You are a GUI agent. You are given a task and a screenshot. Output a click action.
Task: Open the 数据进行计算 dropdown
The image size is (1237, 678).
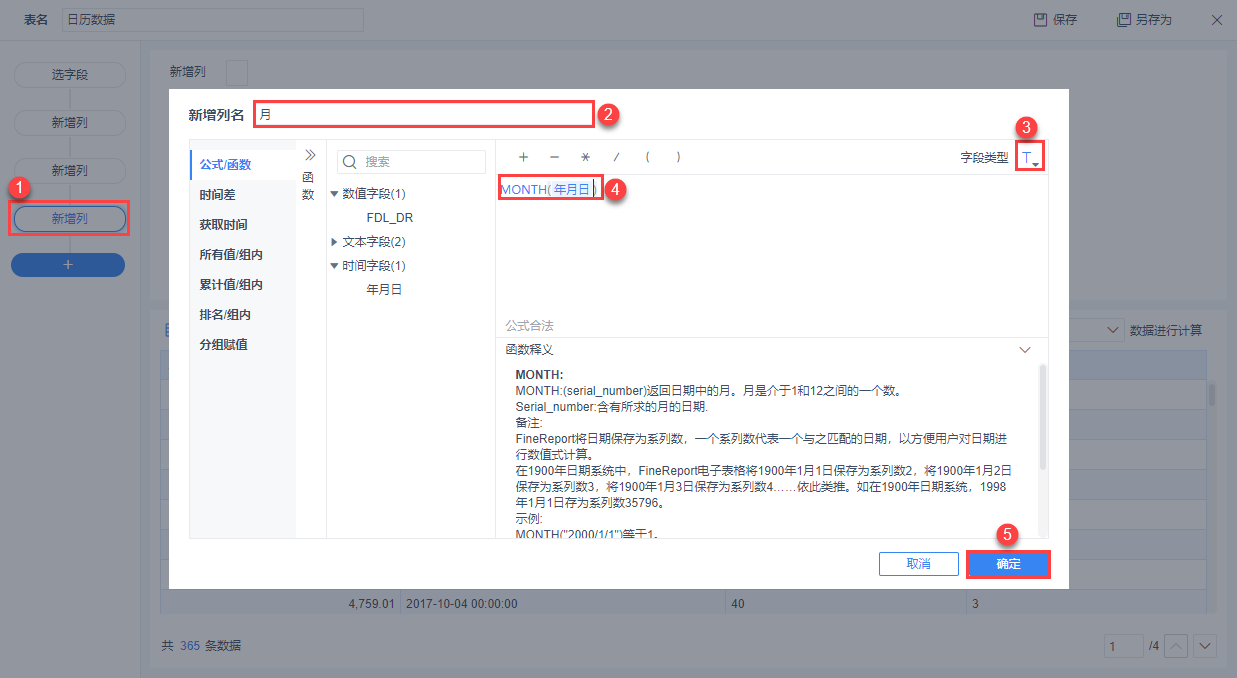pos(1113,330)
